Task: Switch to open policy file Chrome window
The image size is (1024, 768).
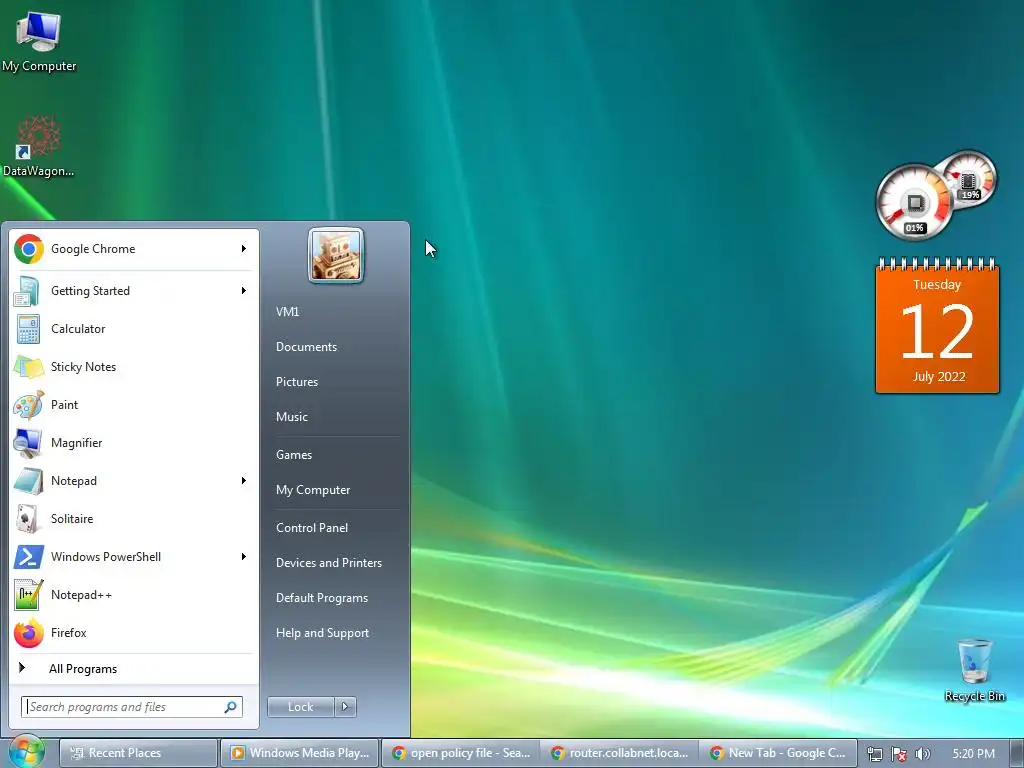Action: coord(460,753)
